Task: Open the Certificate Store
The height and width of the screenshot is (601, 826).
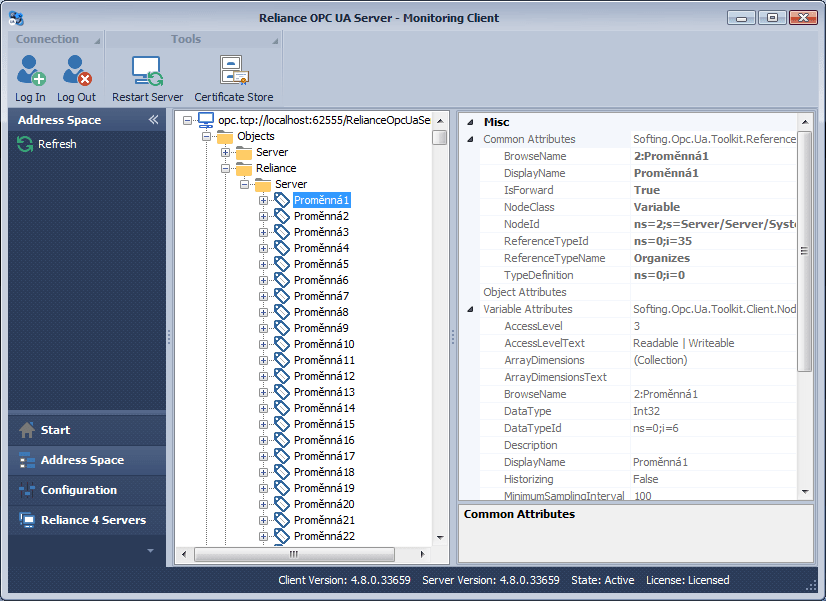Action: [x=233, y=69]
